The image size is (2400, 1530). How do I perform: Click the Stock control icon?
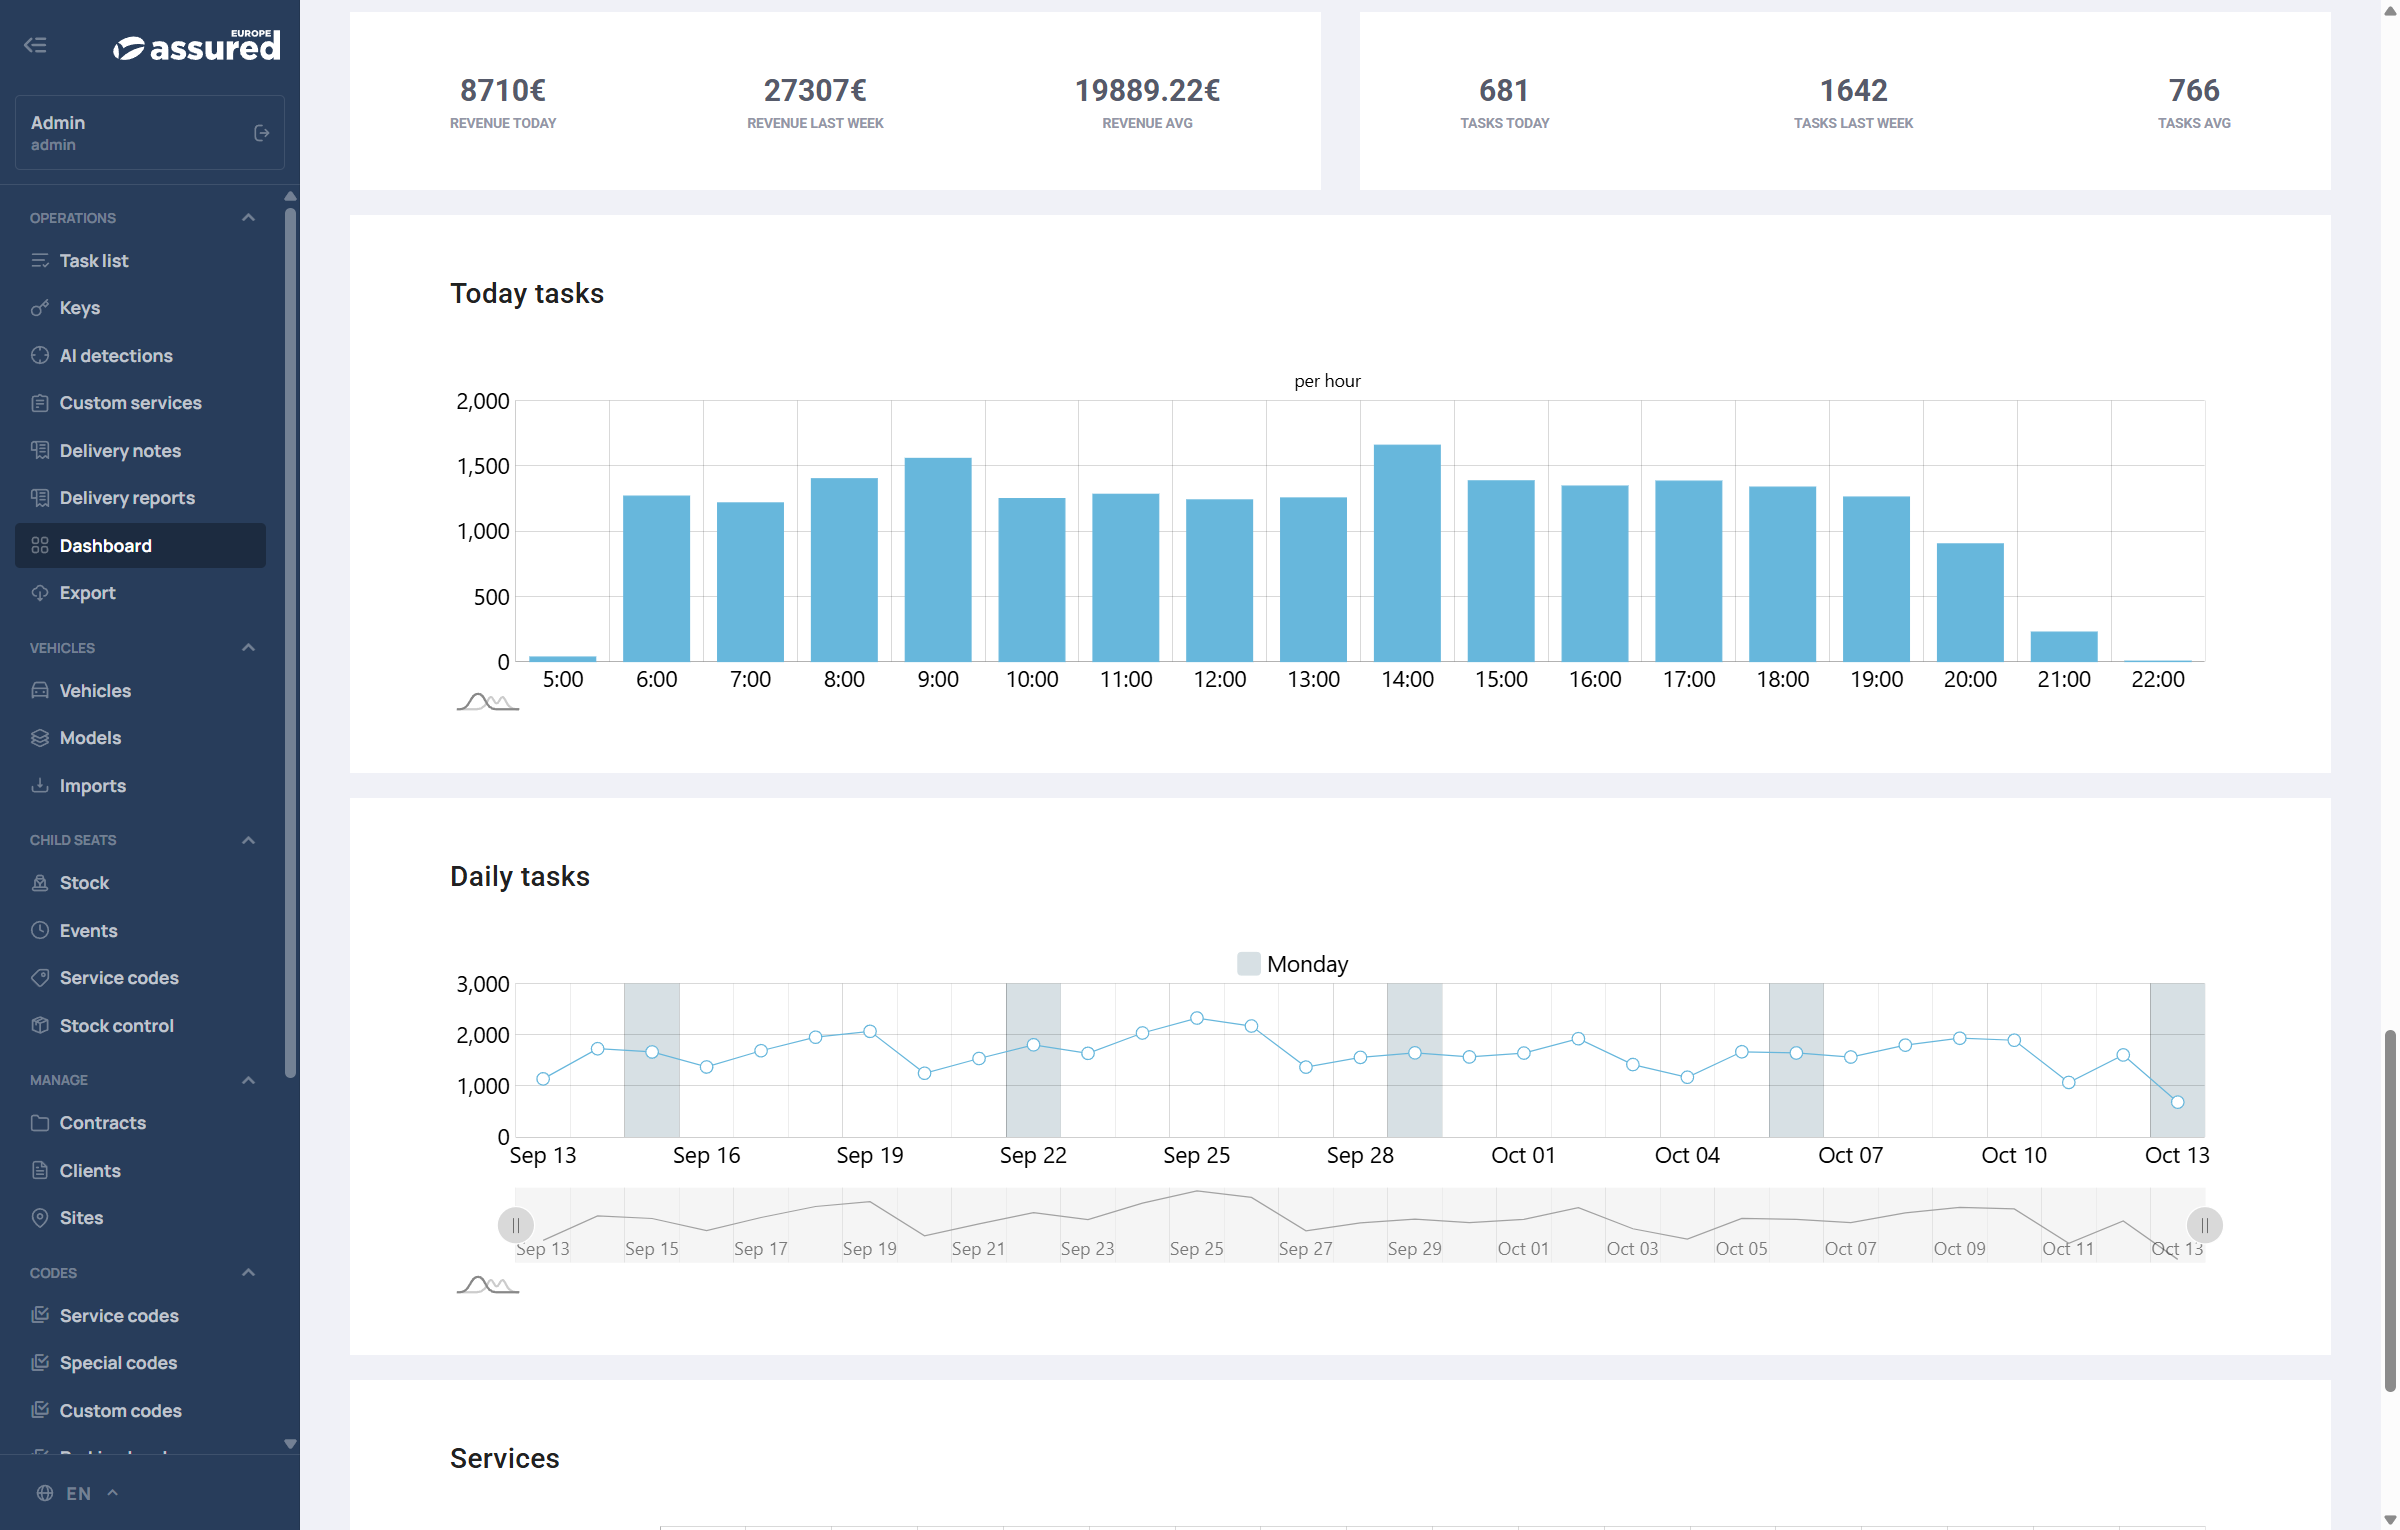click(x=40, y=1025)
